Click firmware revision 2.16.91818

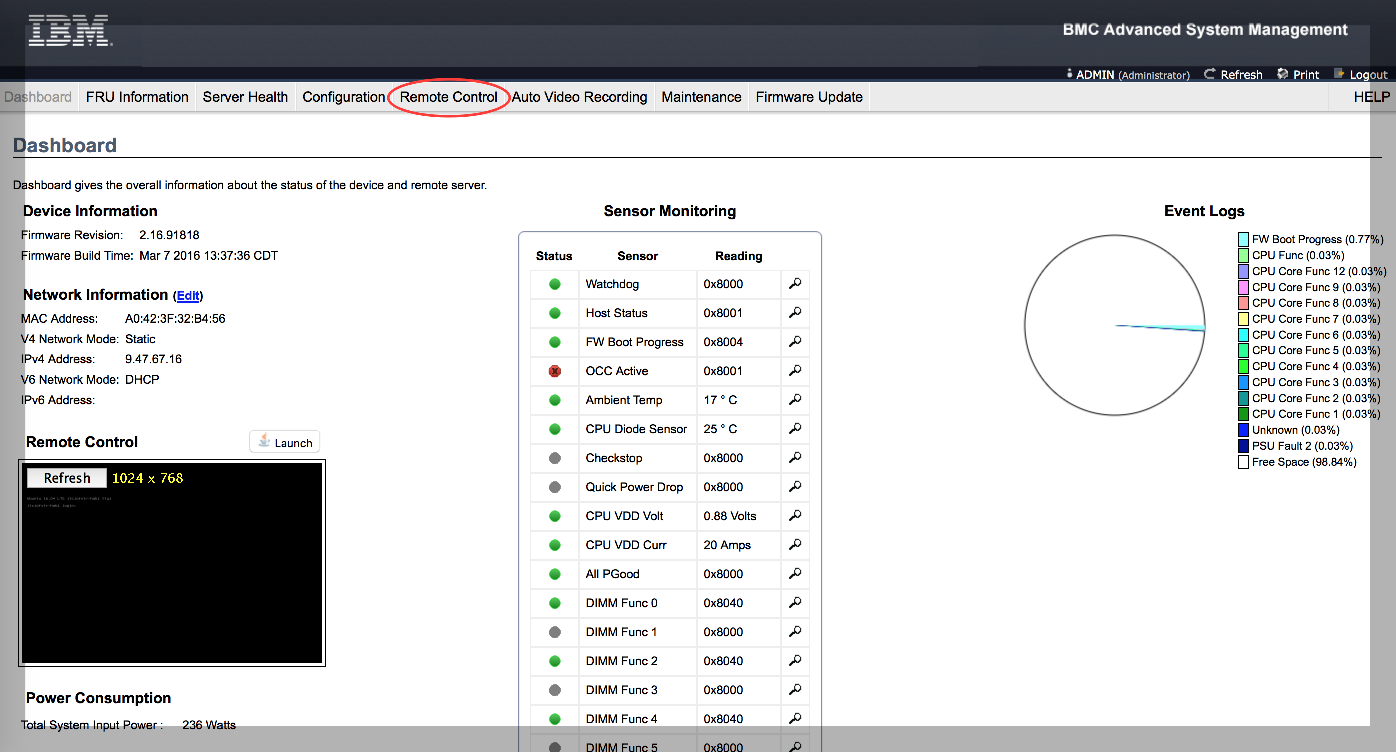[169, 235]
